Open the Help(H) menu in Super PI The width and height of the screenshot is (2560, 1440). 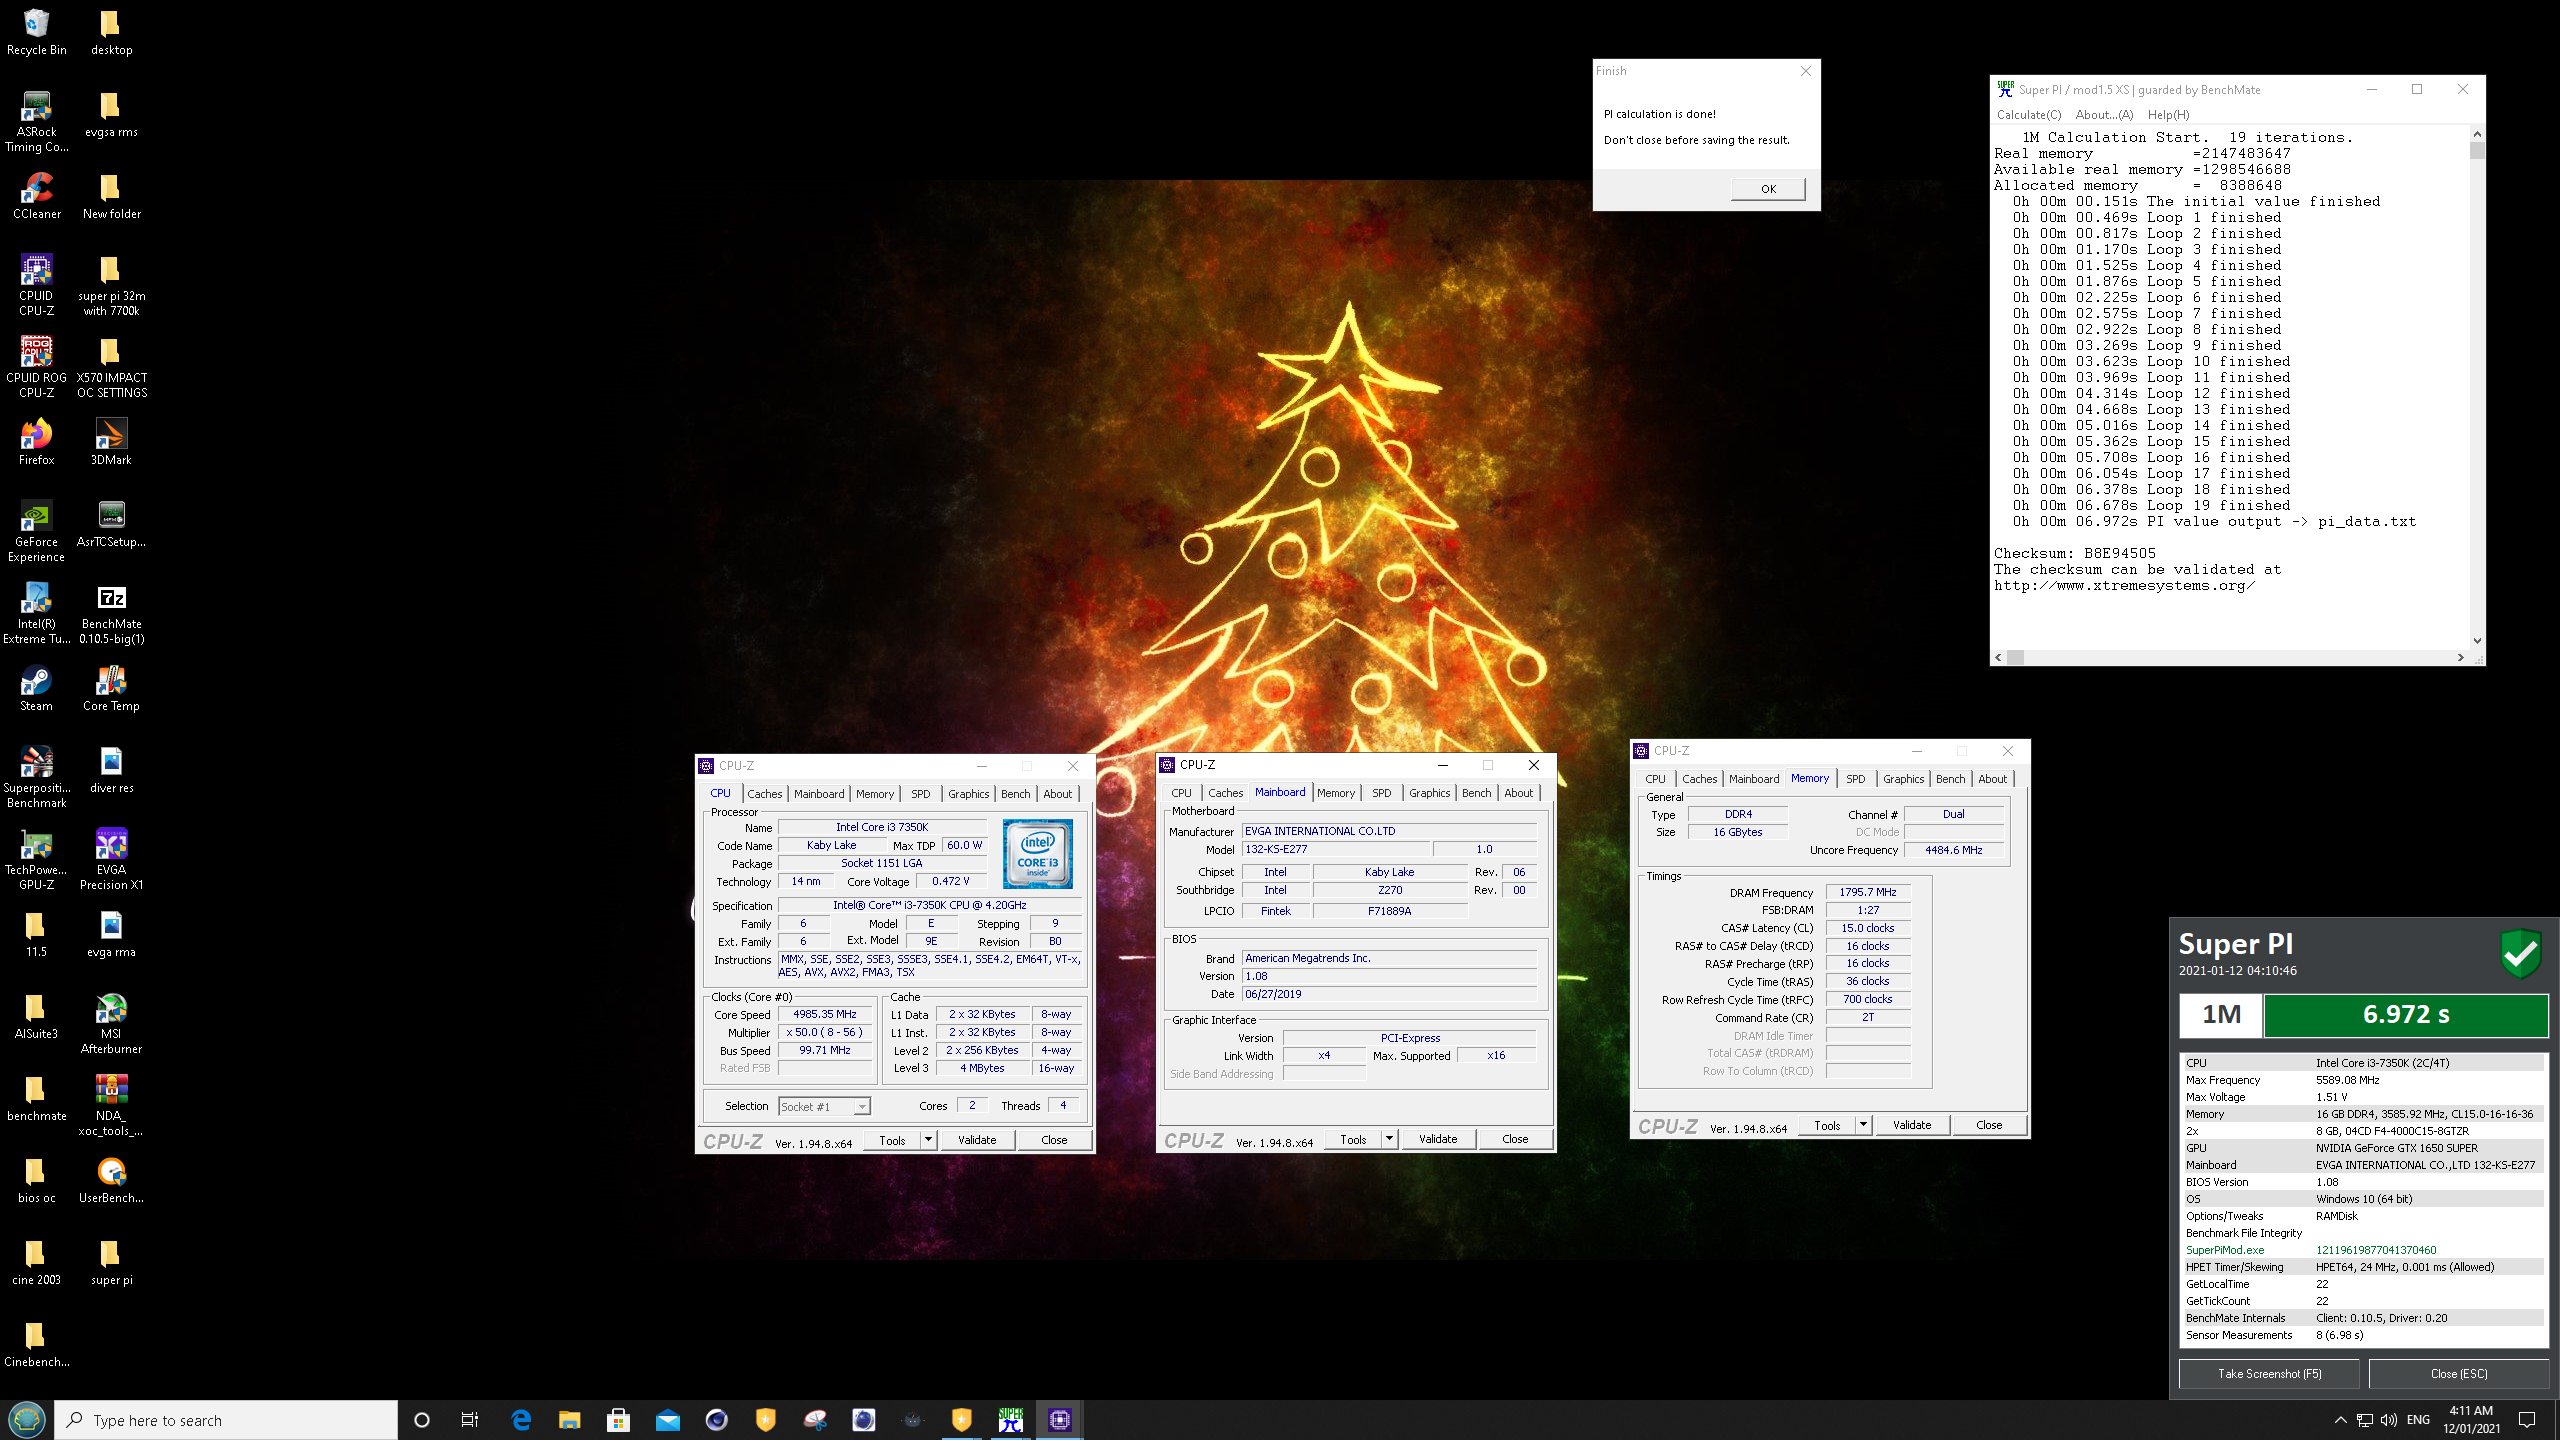coord(2168,114)
